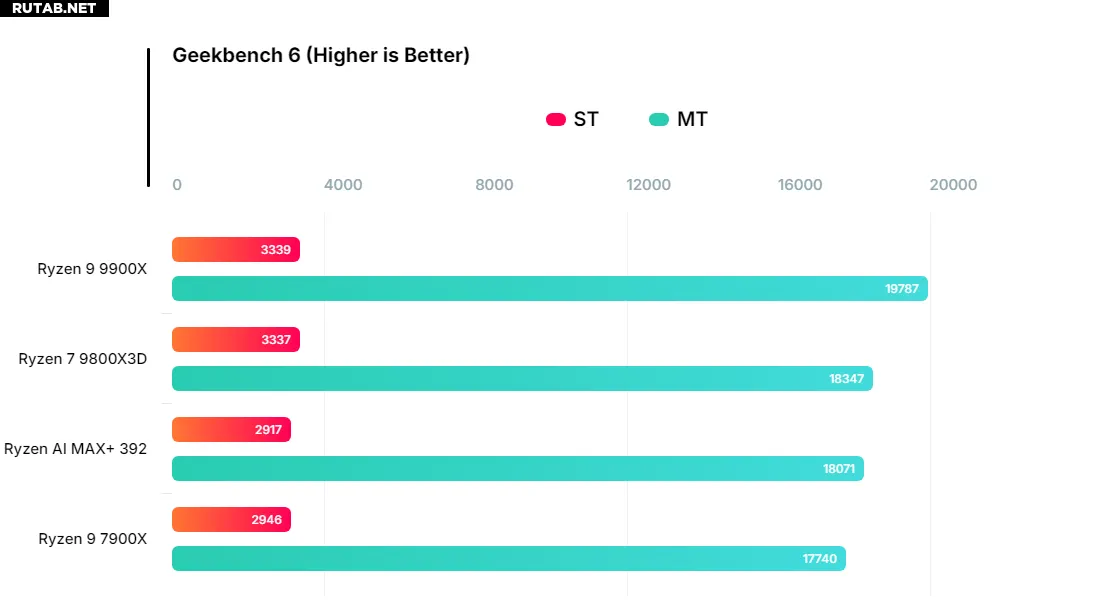The image size is (1107, 608).
Task: Click the Ryzen 7 9800X3D label
Action: coord(83,359)
